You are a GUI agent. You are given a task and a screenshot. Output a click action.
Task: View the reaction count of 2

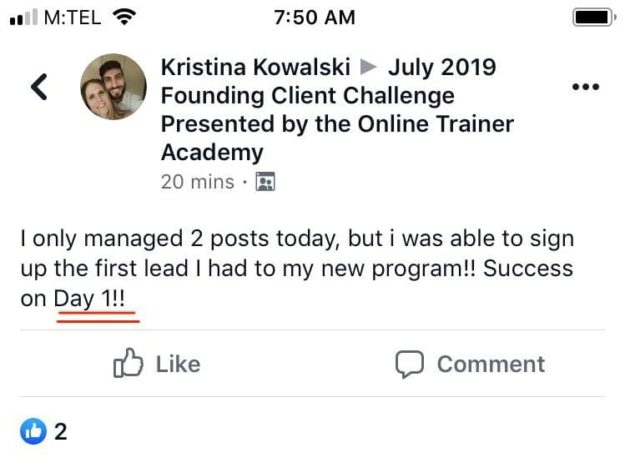click(x=60, y=432)
